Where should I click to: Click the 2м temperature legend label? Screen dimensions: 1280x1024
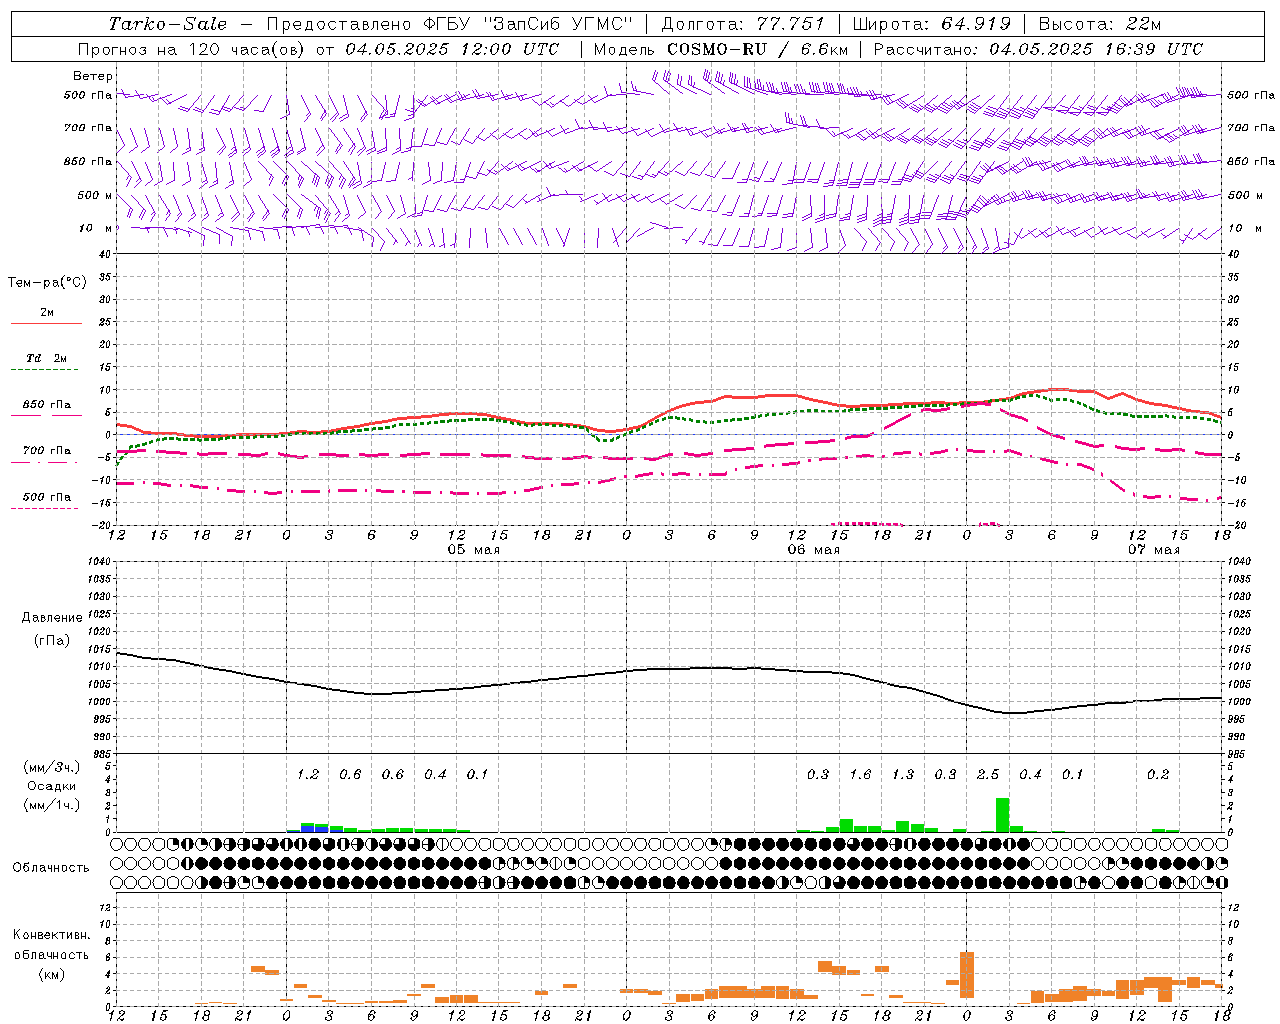[x=47, y=313]
